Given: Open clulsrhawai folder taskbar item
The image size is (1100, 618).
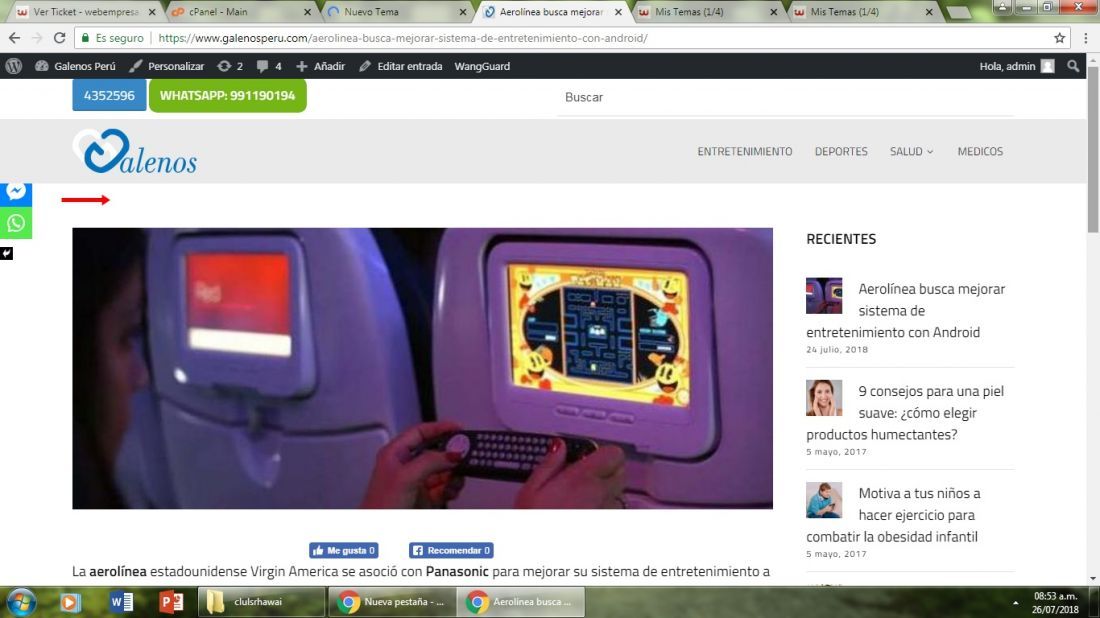Looking at the screenshot, I should tap(261, 602).
